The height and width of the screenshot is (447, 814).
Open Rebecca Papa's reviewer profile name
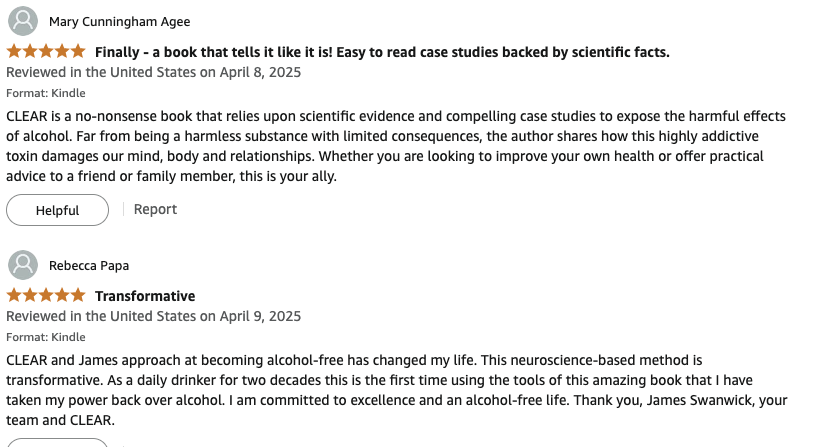89,266
